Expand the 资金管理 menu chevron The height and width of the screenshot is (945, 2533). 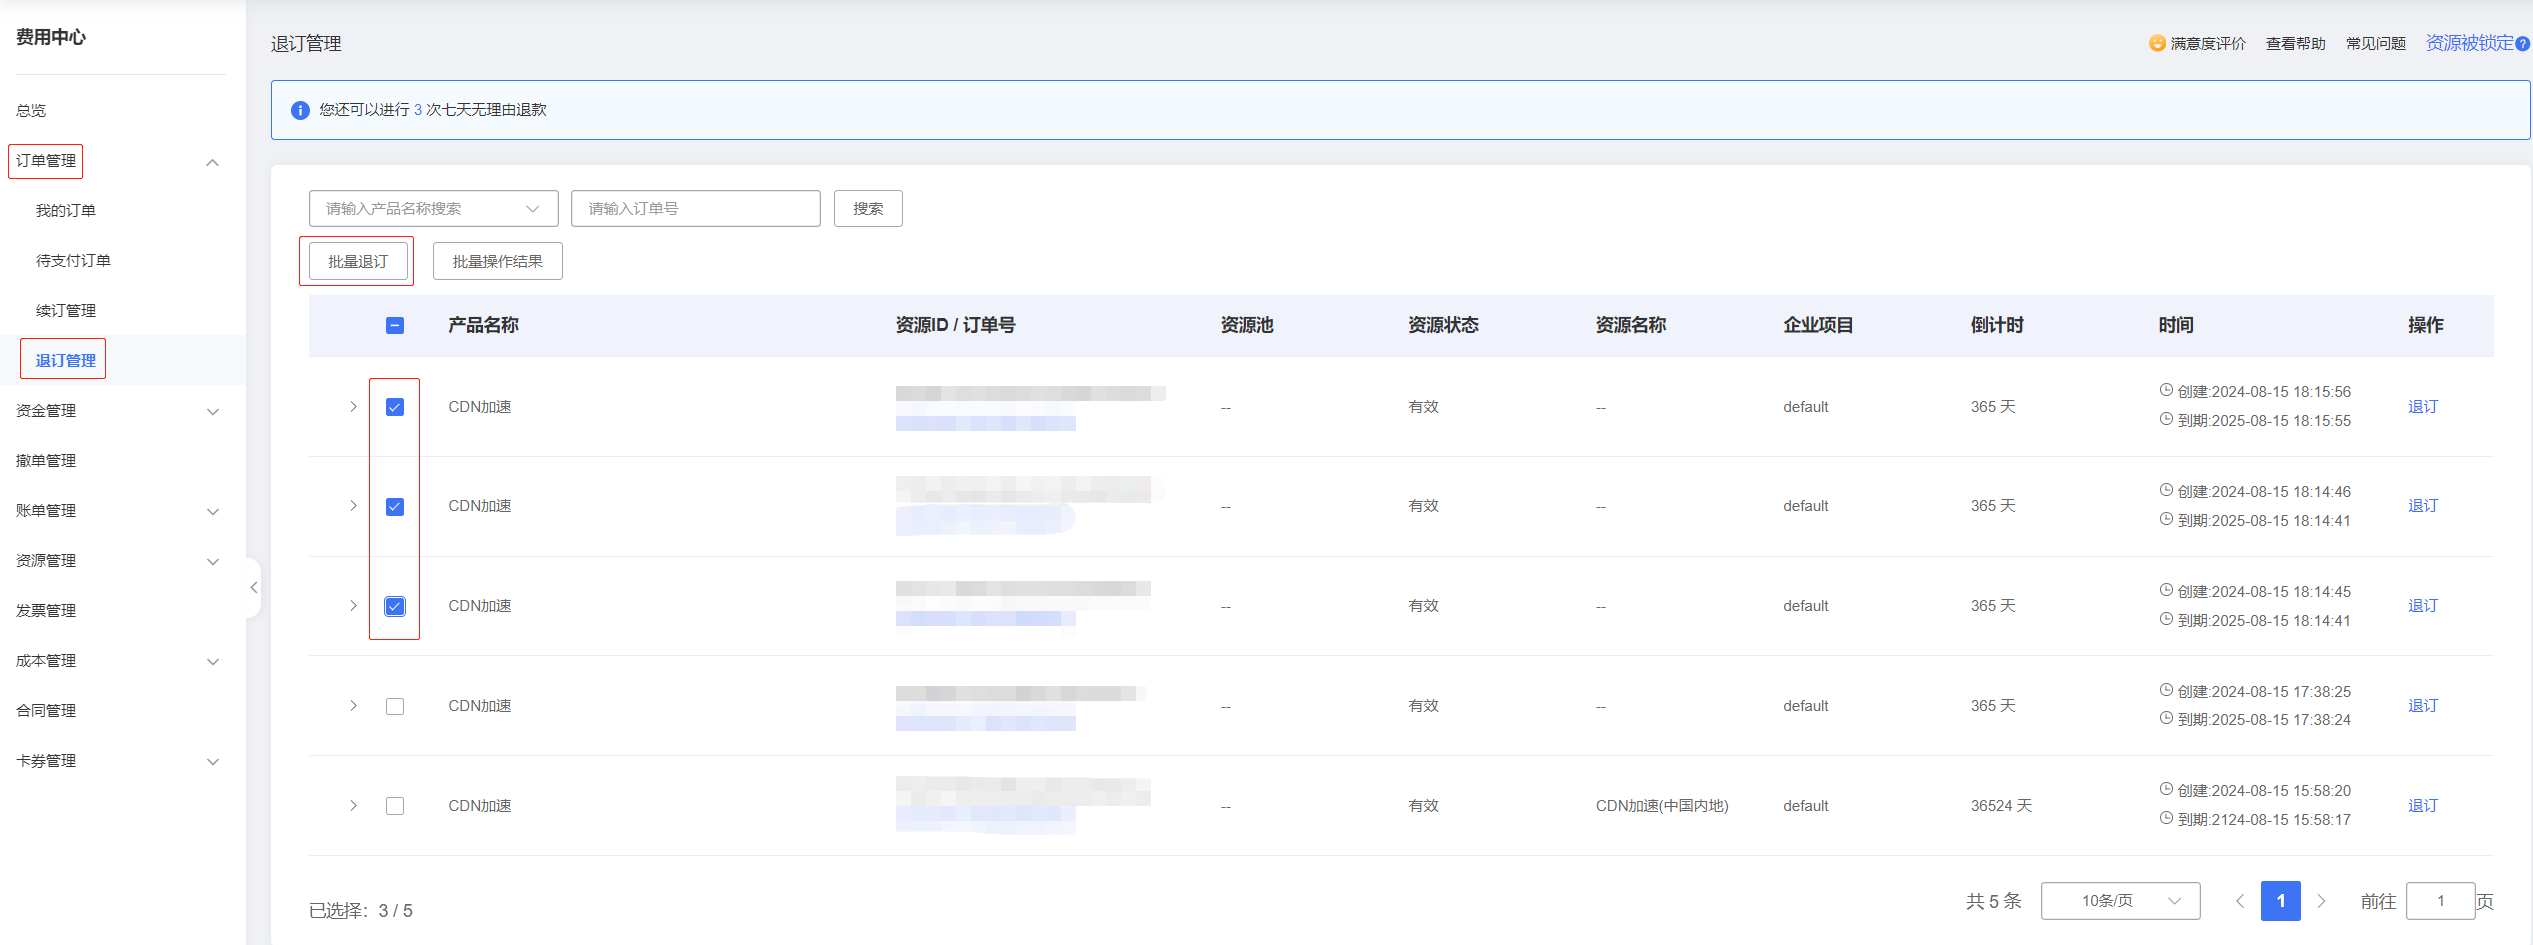point(212,411)
